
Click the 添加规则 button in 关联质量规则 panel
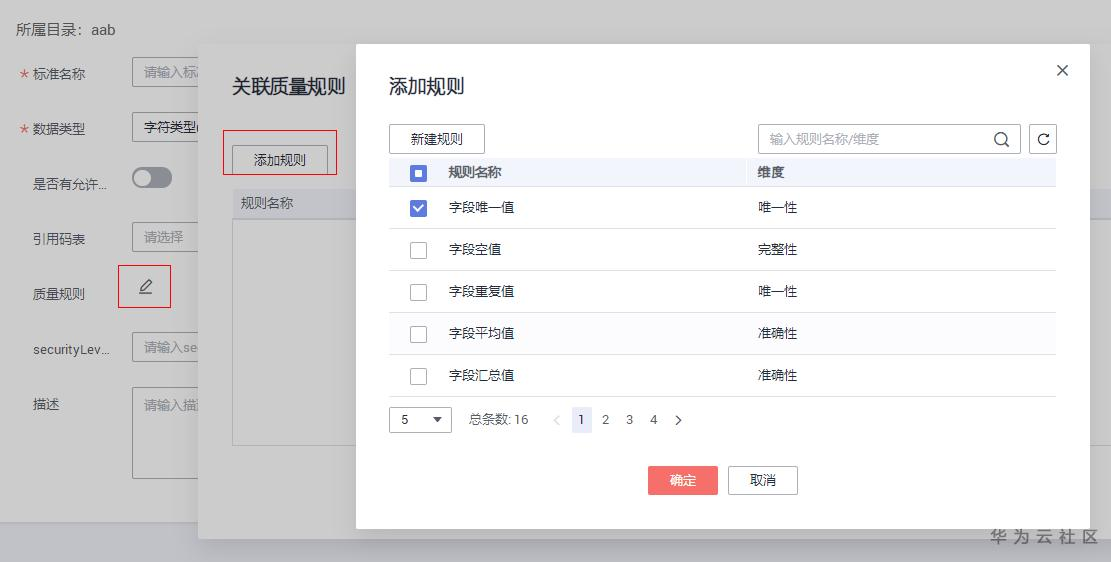[x=280, y=159]
